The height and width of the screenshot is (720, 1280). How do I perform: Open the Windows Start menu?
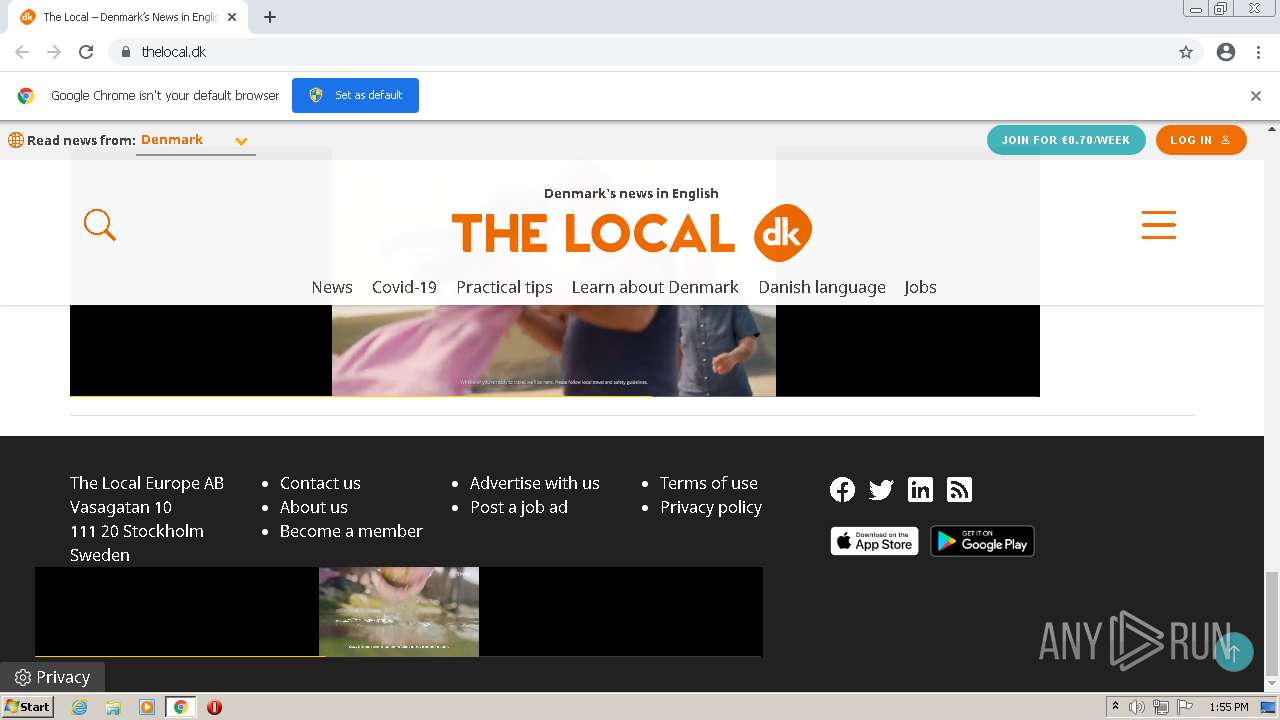coord(27,707)
